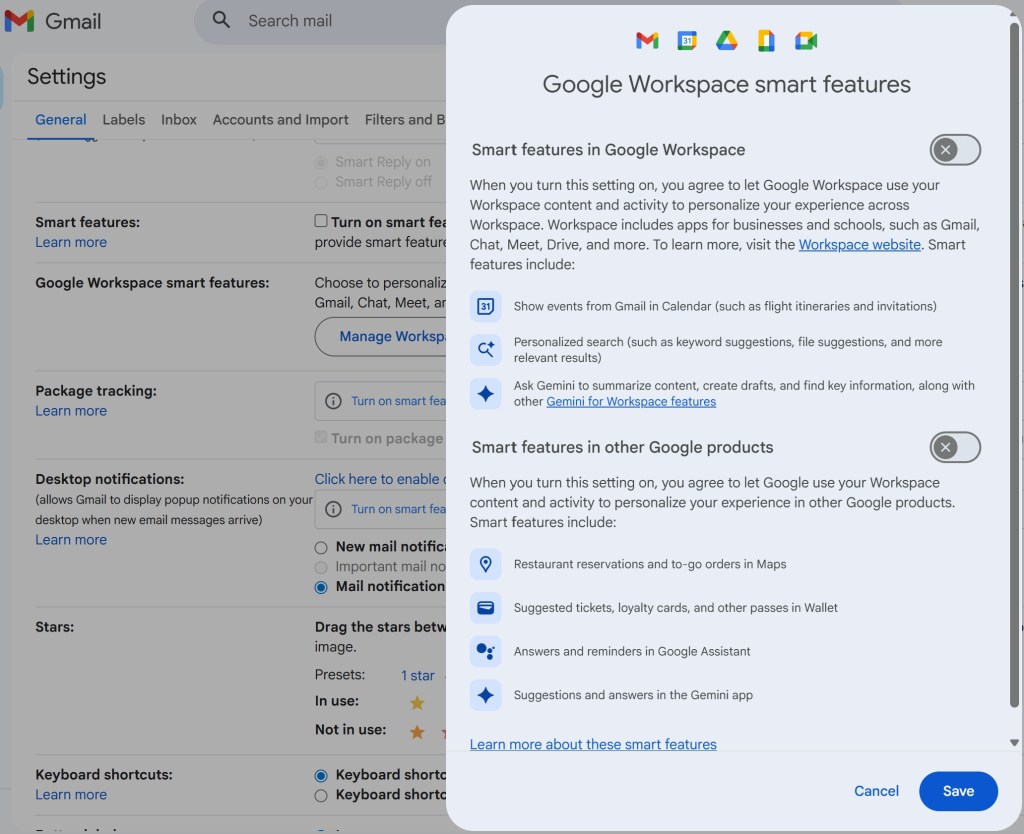Image resolution: width=1024 pixels, height=834 pixels.
Task: Enable Smart features in other Google products toggle
Action: tap(955, 447)
